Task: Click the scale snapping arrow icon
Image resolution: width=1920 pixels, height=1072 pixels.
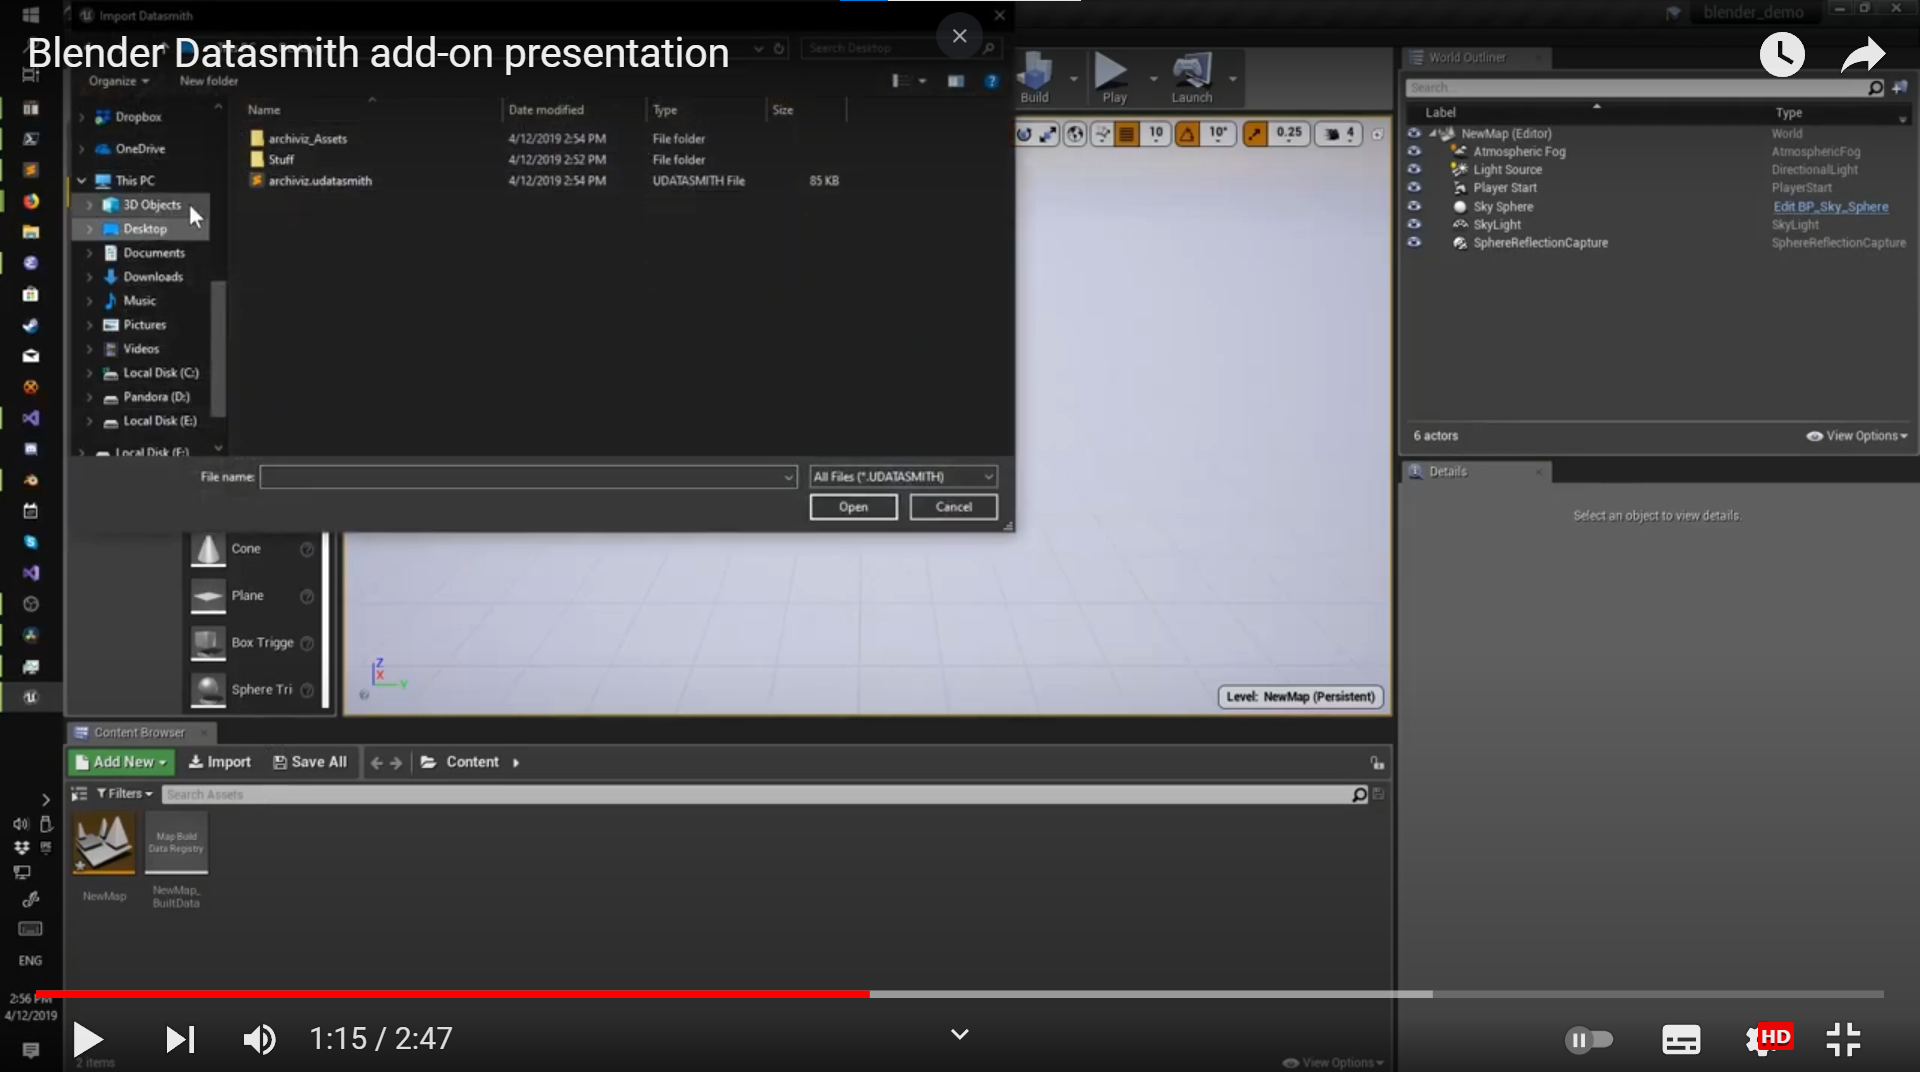Action: click(x=1256, y=133)
